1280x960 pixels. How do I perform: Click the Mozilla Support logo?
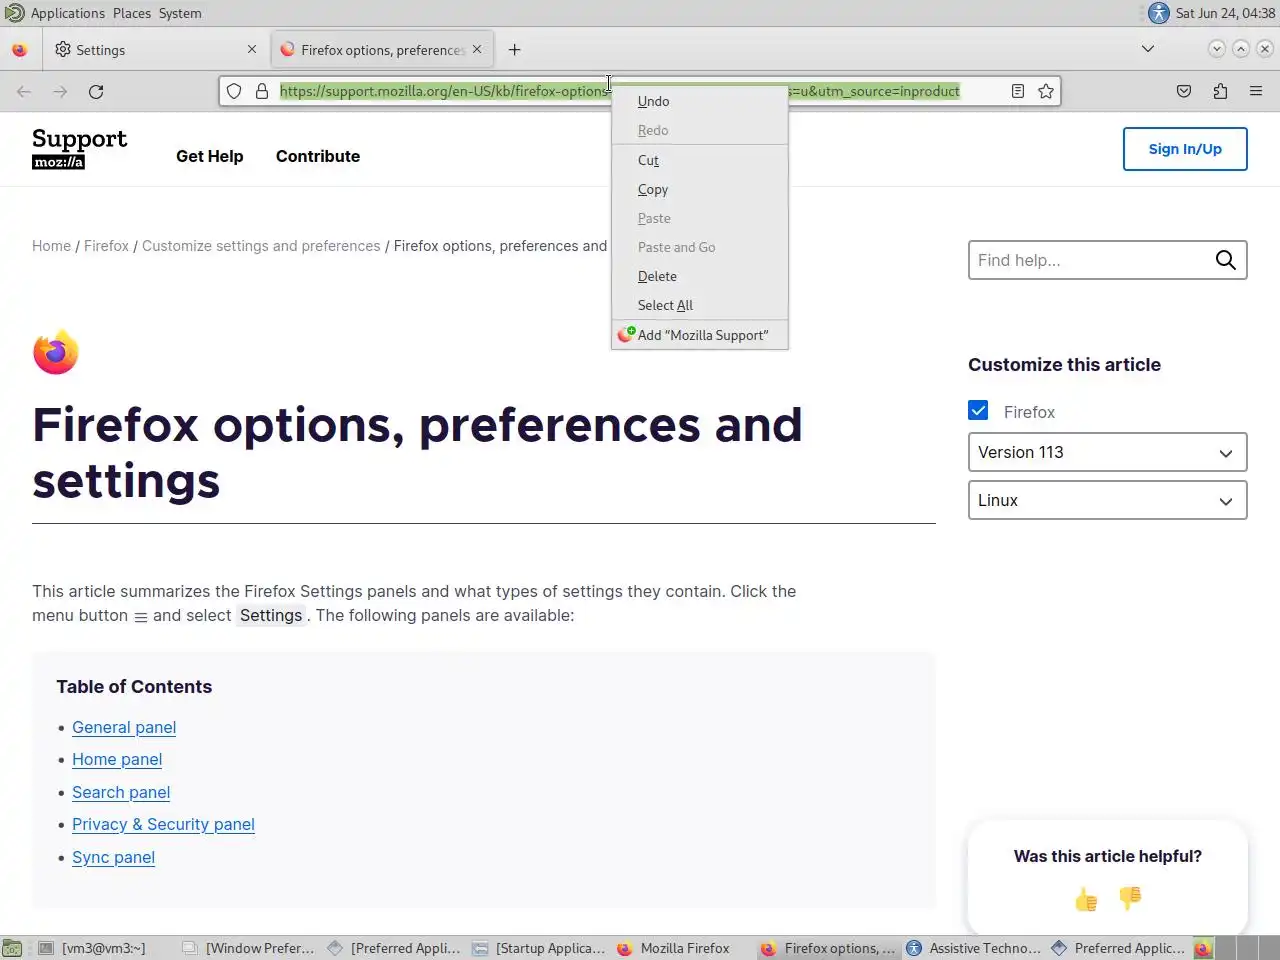[x=80, y=149]
